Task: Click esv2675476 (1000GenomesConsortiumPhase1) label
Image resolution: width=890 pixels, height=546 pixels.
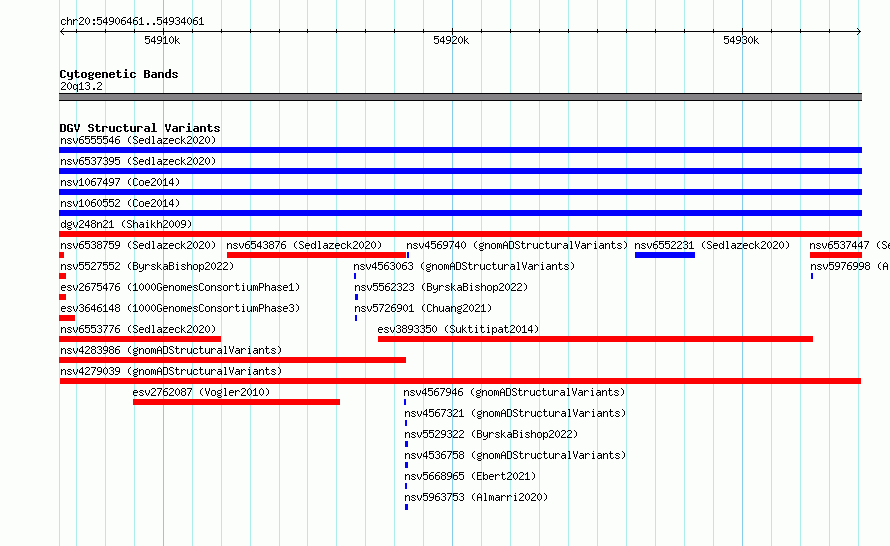Action: [x=180, y=287]
